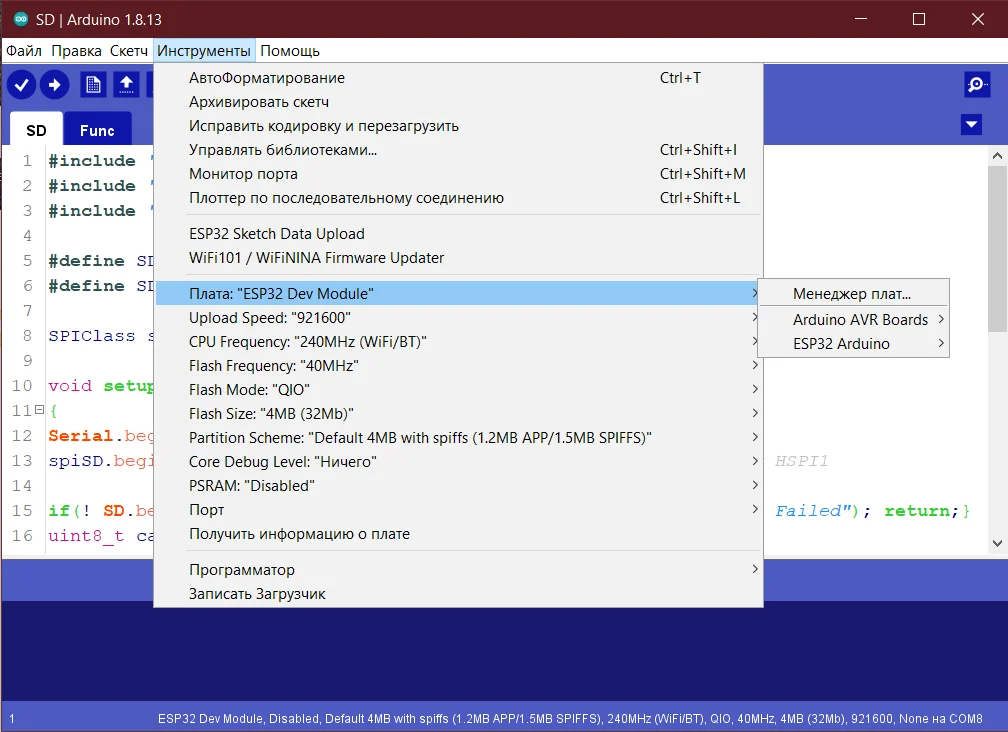Expand Flash Mode: "QIO" submenu

(459, 389)
